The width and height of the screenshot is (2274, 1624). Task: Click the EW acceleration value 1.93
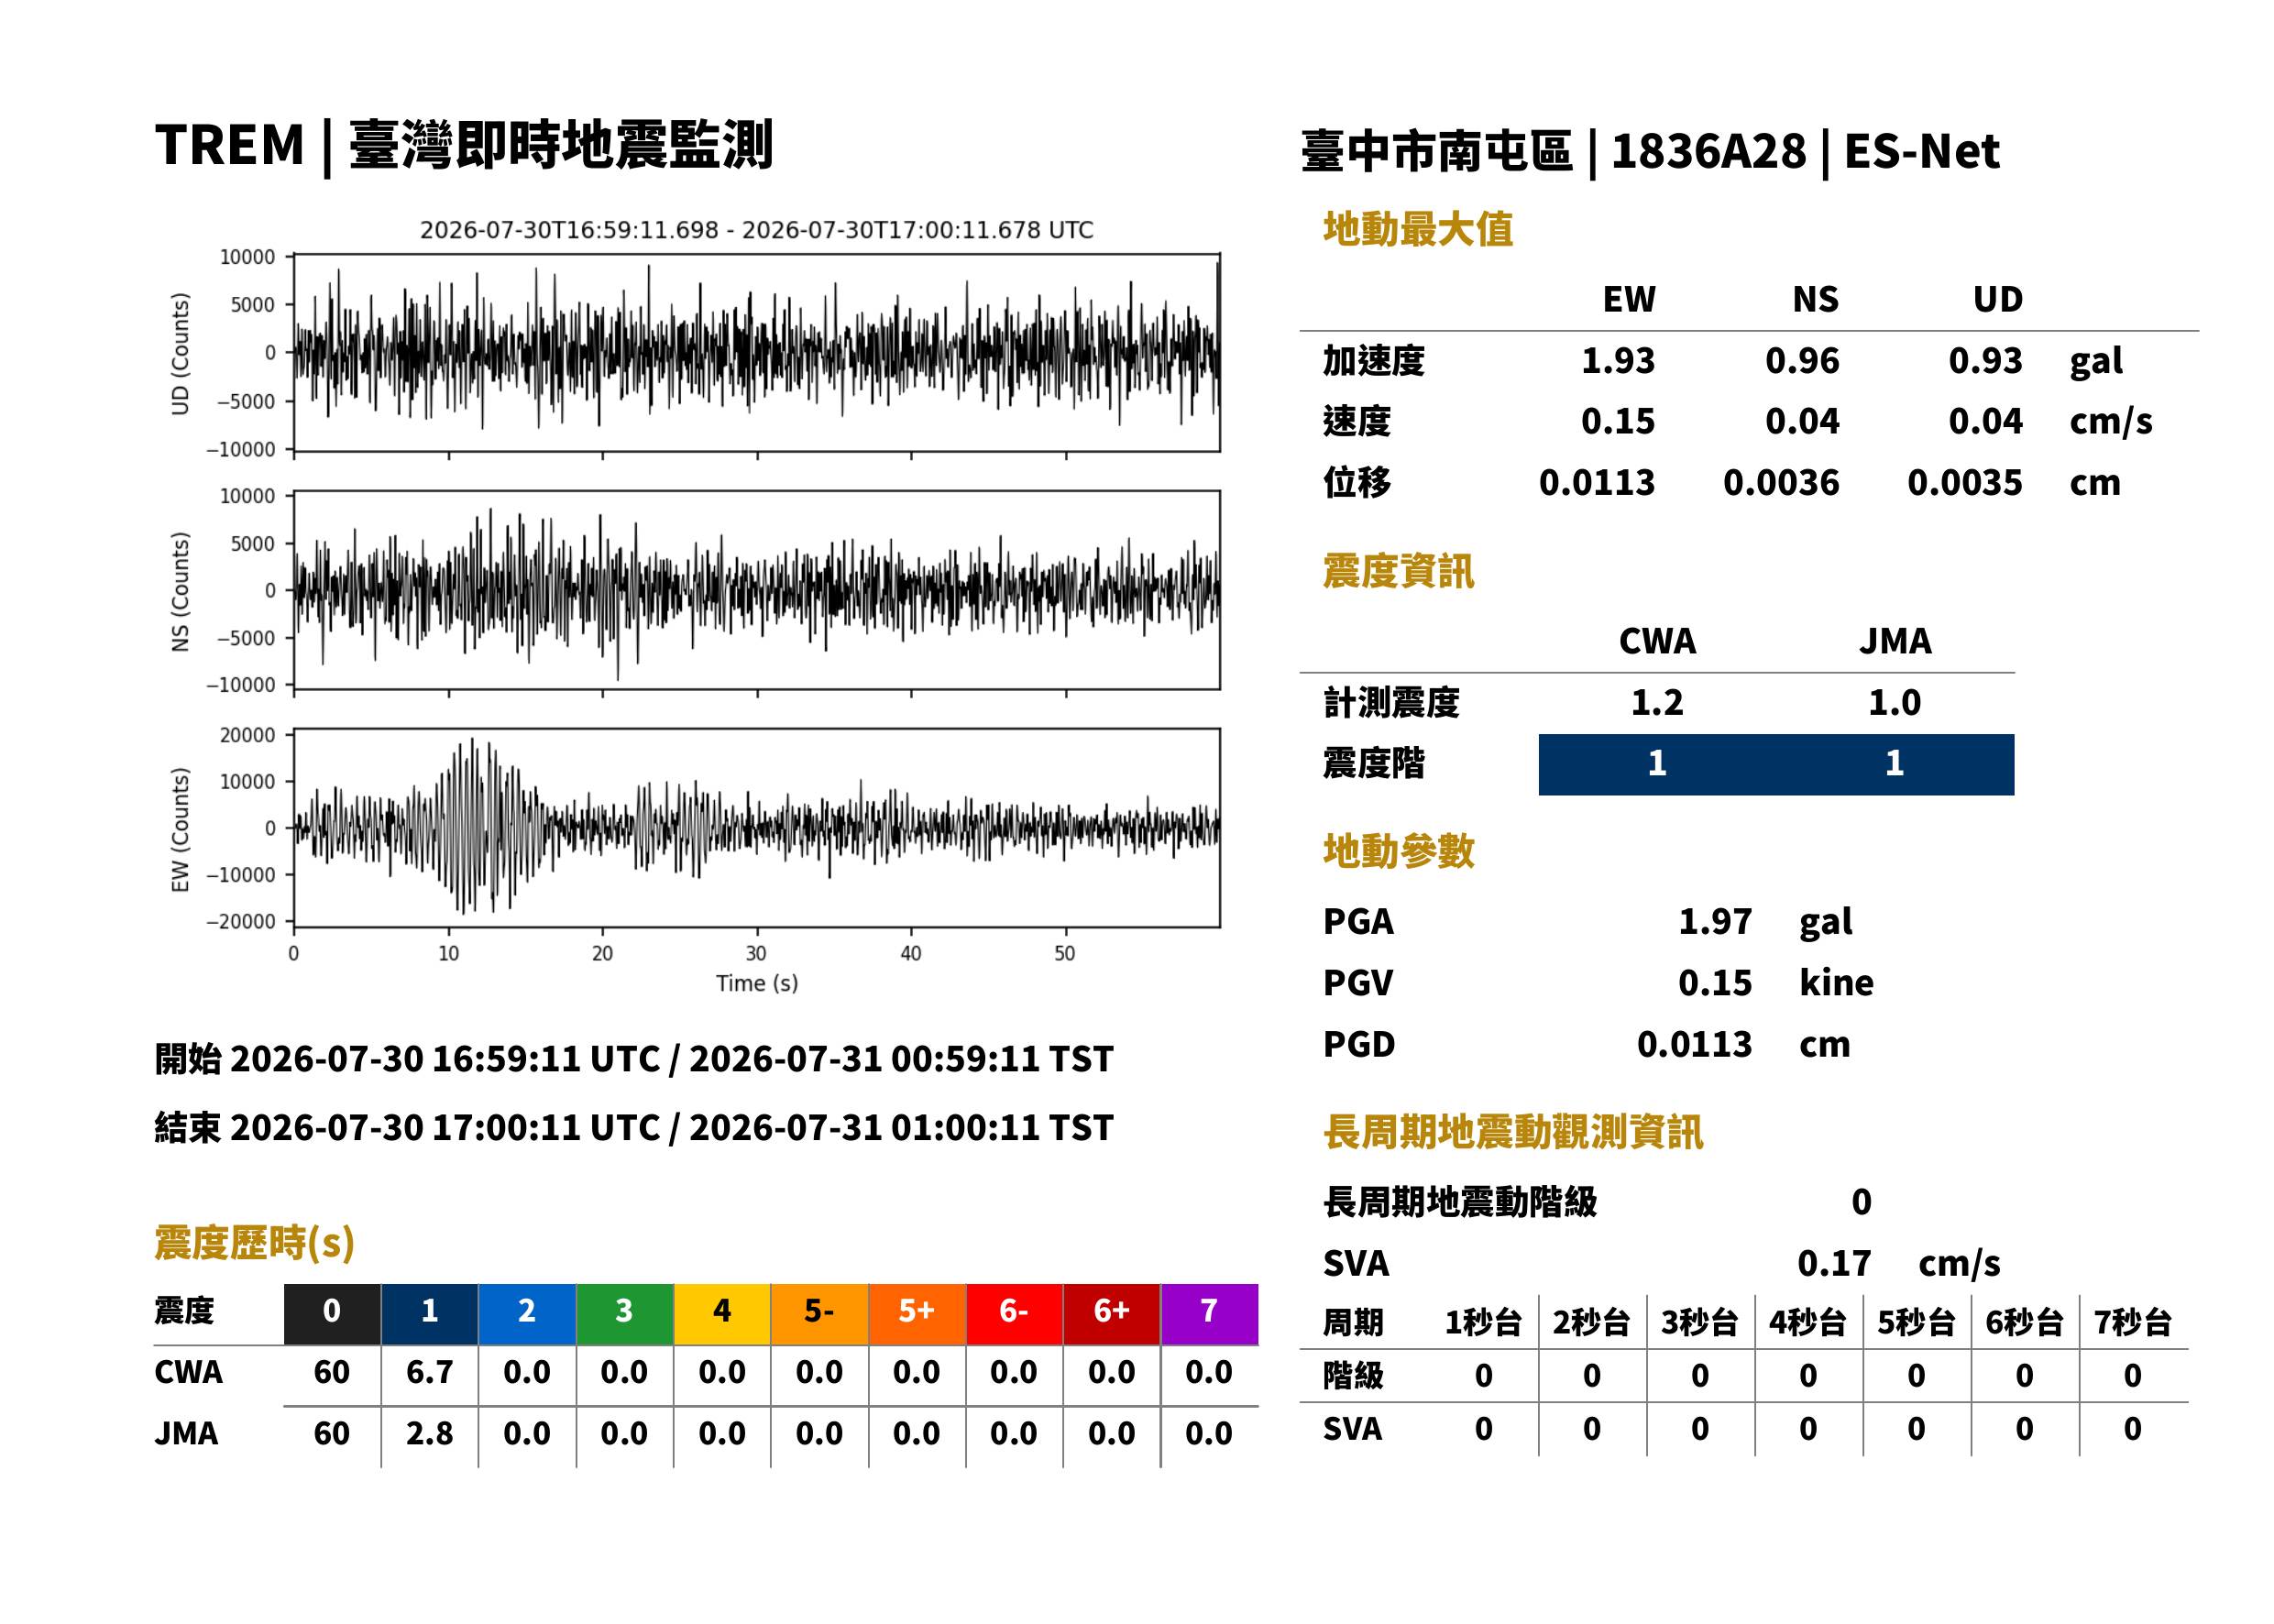[x=1617, y=360]
